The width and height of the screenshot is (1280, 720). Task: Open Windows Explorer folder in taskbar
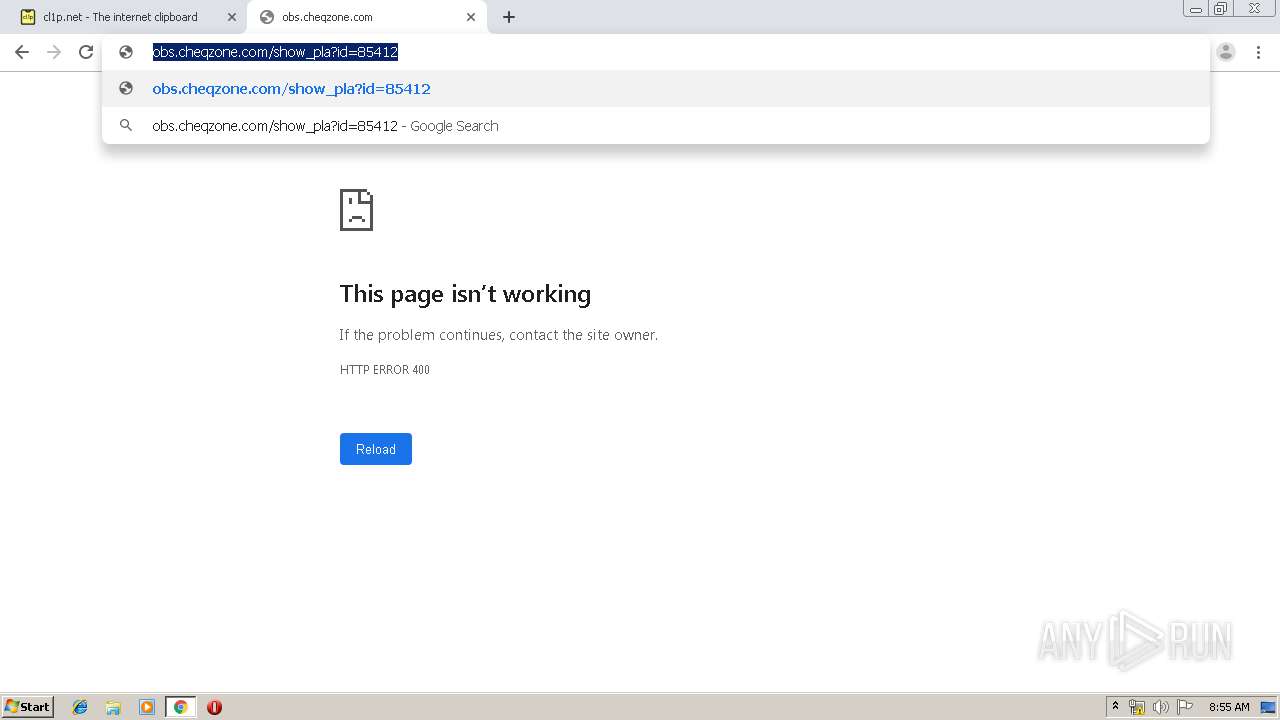[x=113, y=707]
